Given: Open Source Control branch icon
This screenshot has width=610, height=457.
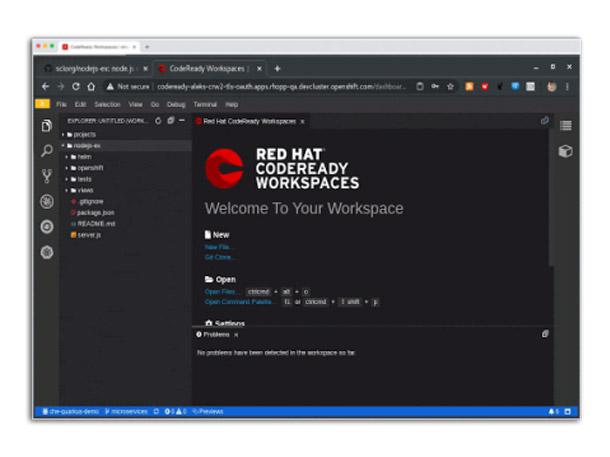Looking at the screenshot, I should pyautogui.click(x=47, y=176).
